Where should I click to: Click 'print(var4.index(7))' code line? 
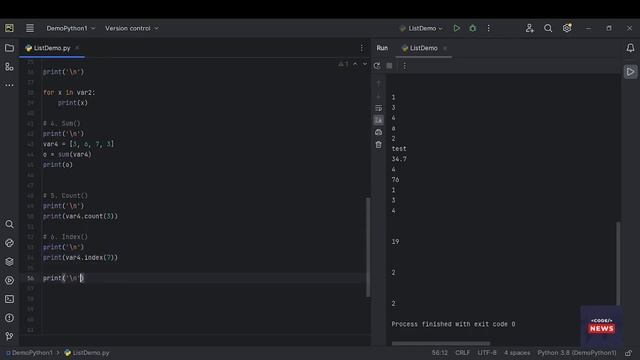coord(80,258)
